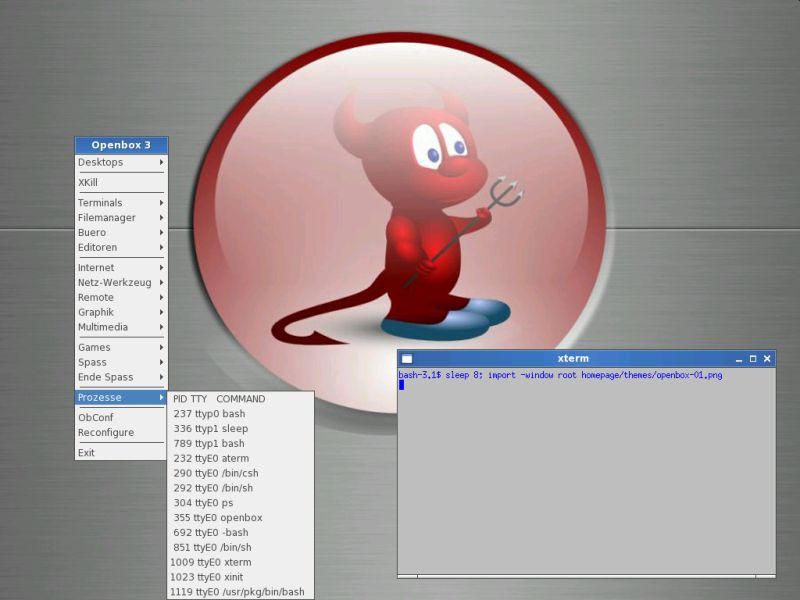Screen dimensions: 800x600
Task: Open the Terminals menu entry
Action: (x=121, y=203)
